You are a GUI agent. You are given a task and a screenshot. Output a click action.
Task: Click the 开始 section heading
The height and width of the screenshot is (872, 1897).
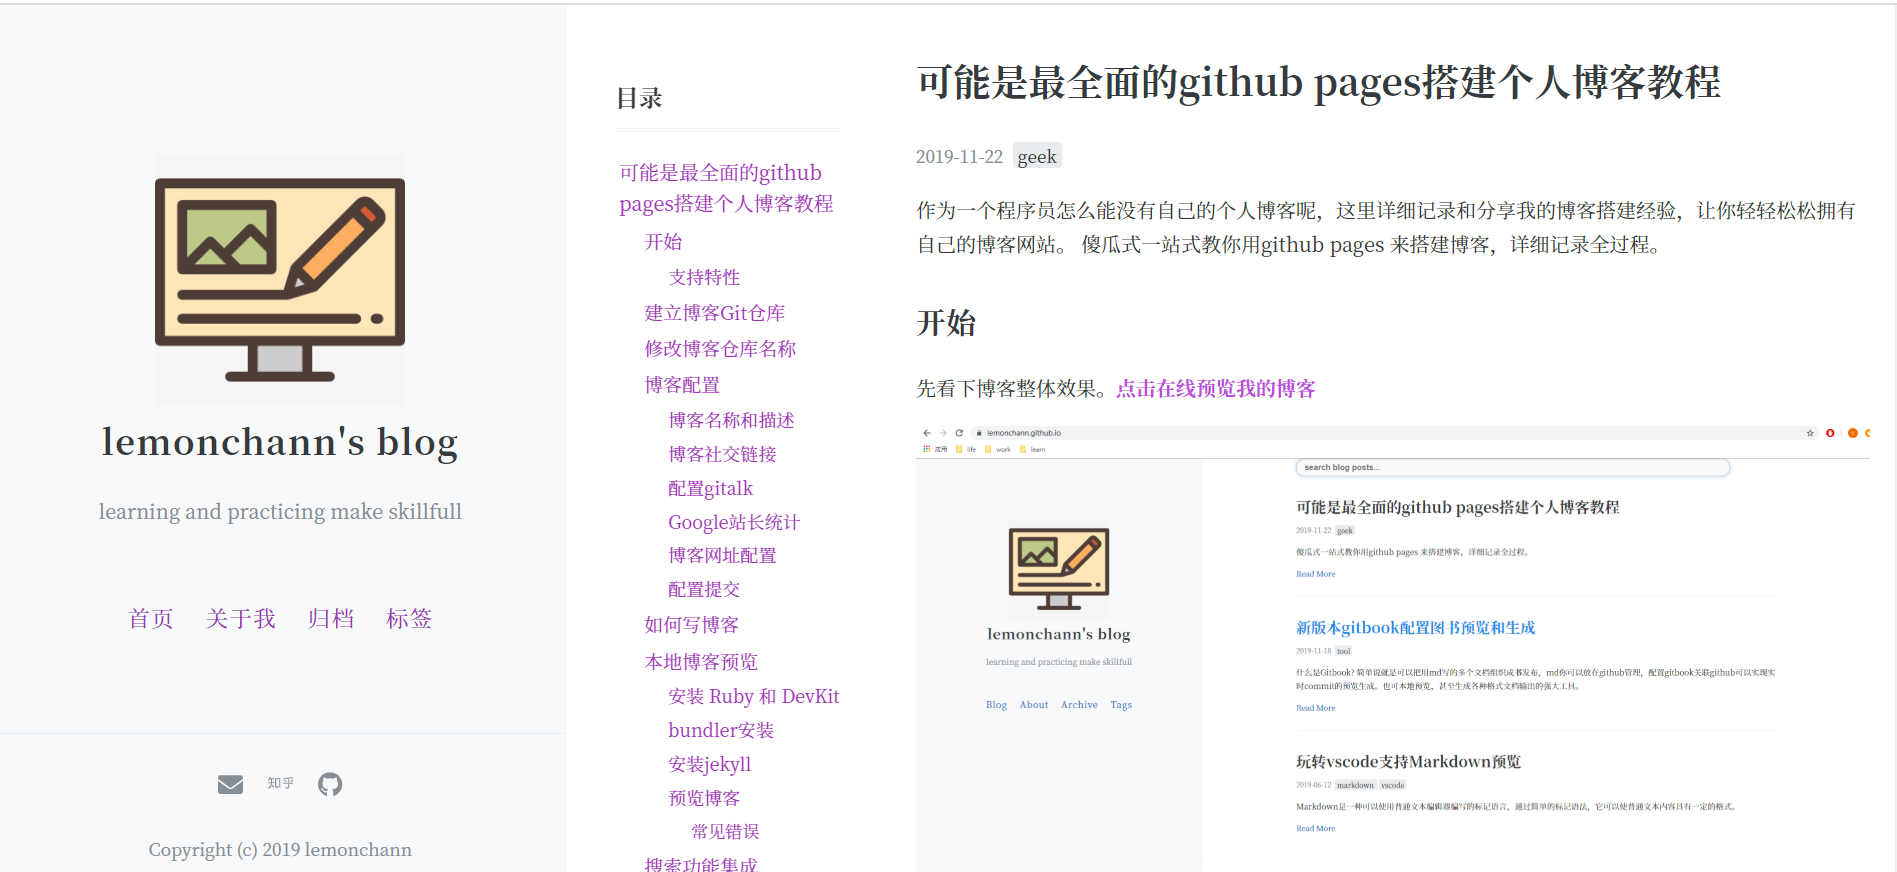click(946, 323)
